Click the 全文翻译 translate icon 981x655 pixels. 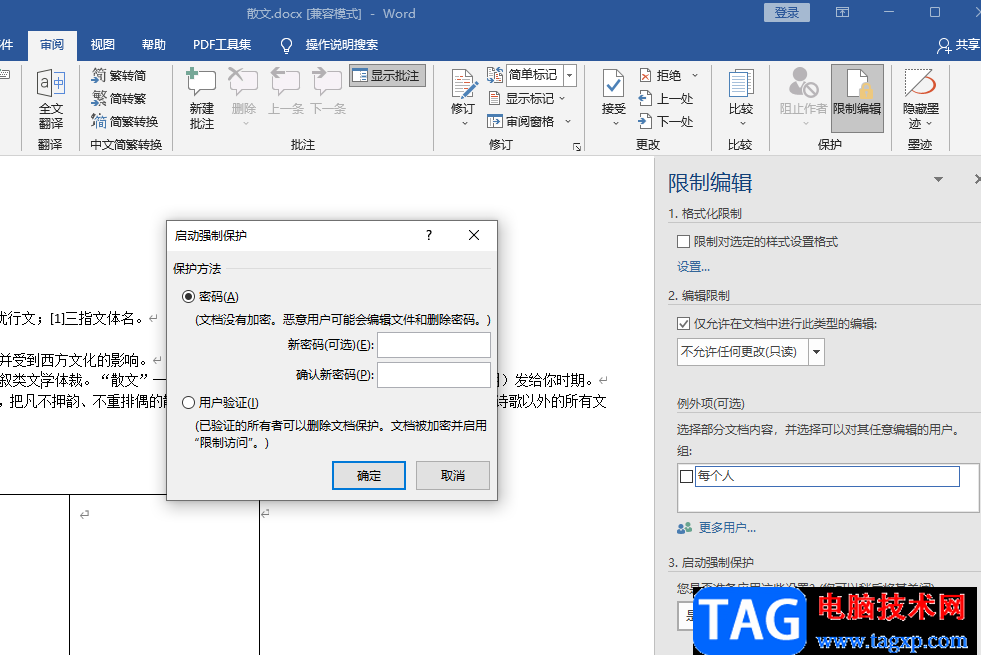coord(51,99)
